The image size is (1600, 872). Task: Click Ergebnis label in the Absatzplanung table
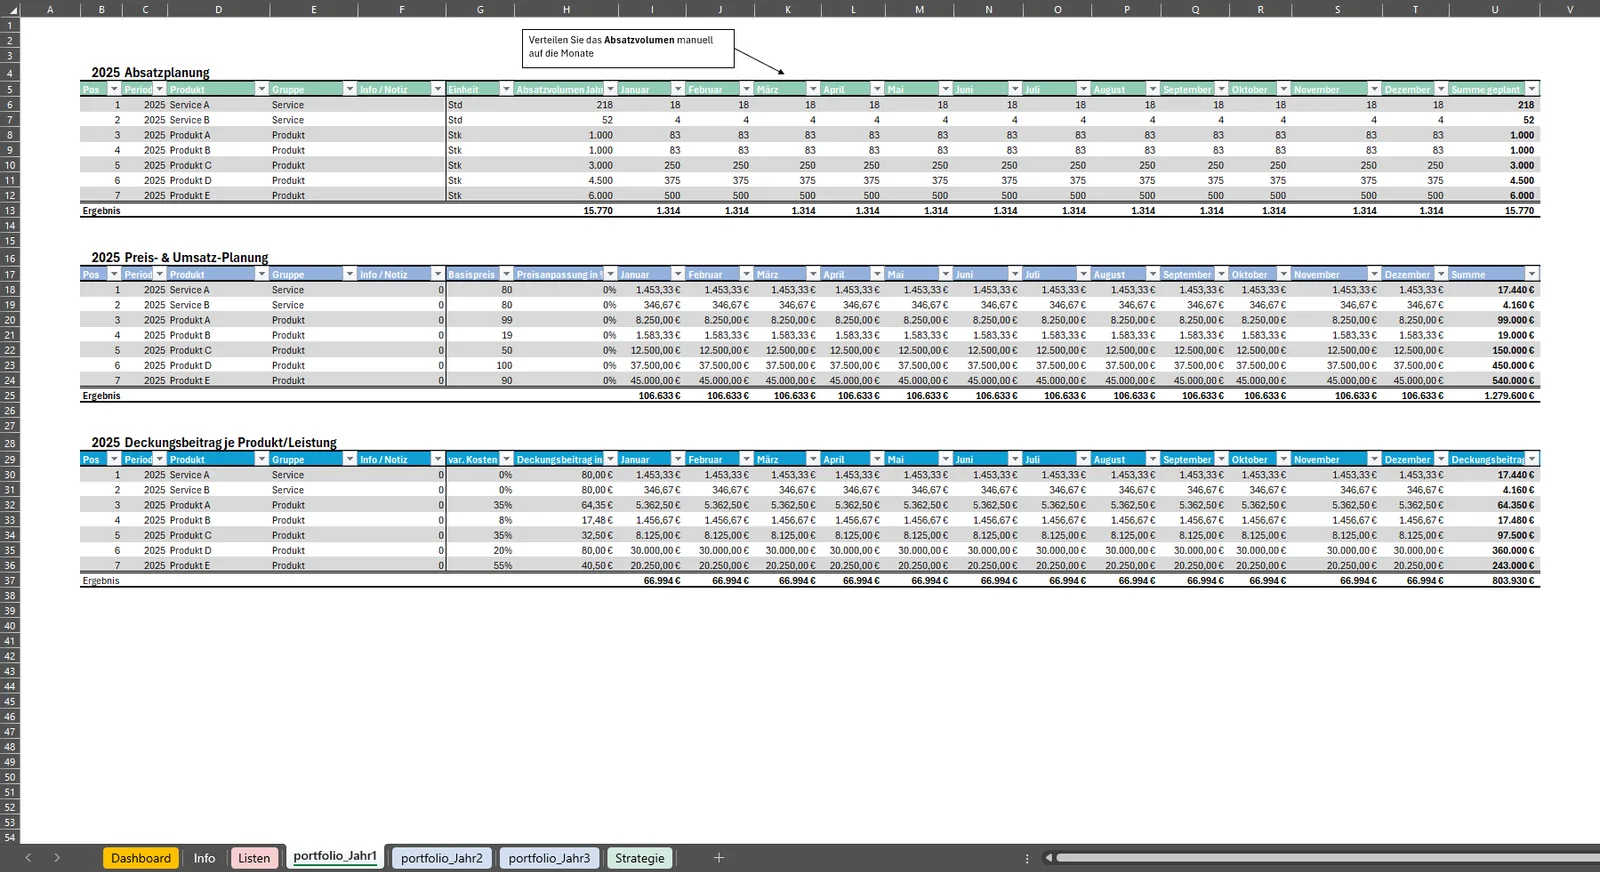pos(101,211)
